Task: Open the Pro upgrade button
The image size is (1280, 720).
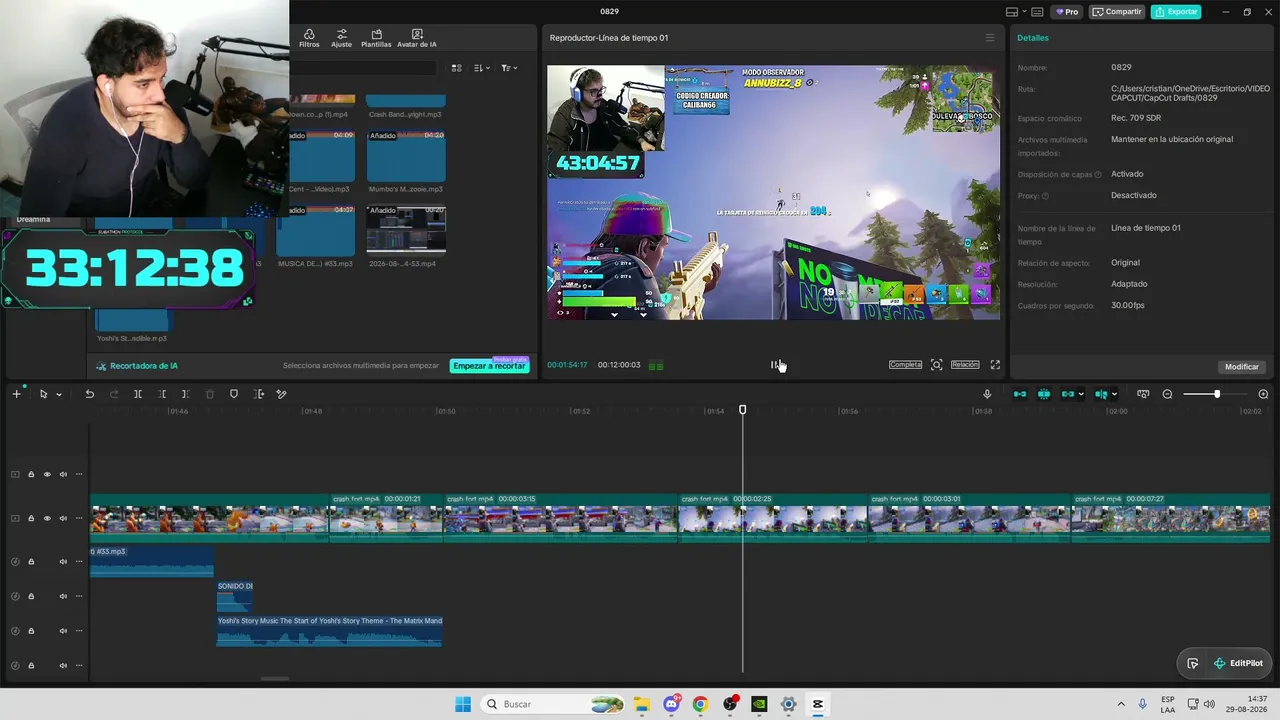Action: coord(1067,12)
